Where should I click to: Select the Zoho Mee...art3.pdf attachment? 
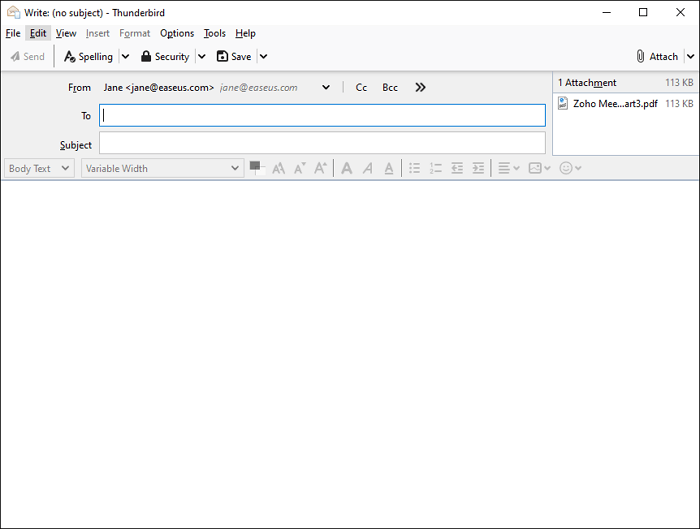(625, 104)
